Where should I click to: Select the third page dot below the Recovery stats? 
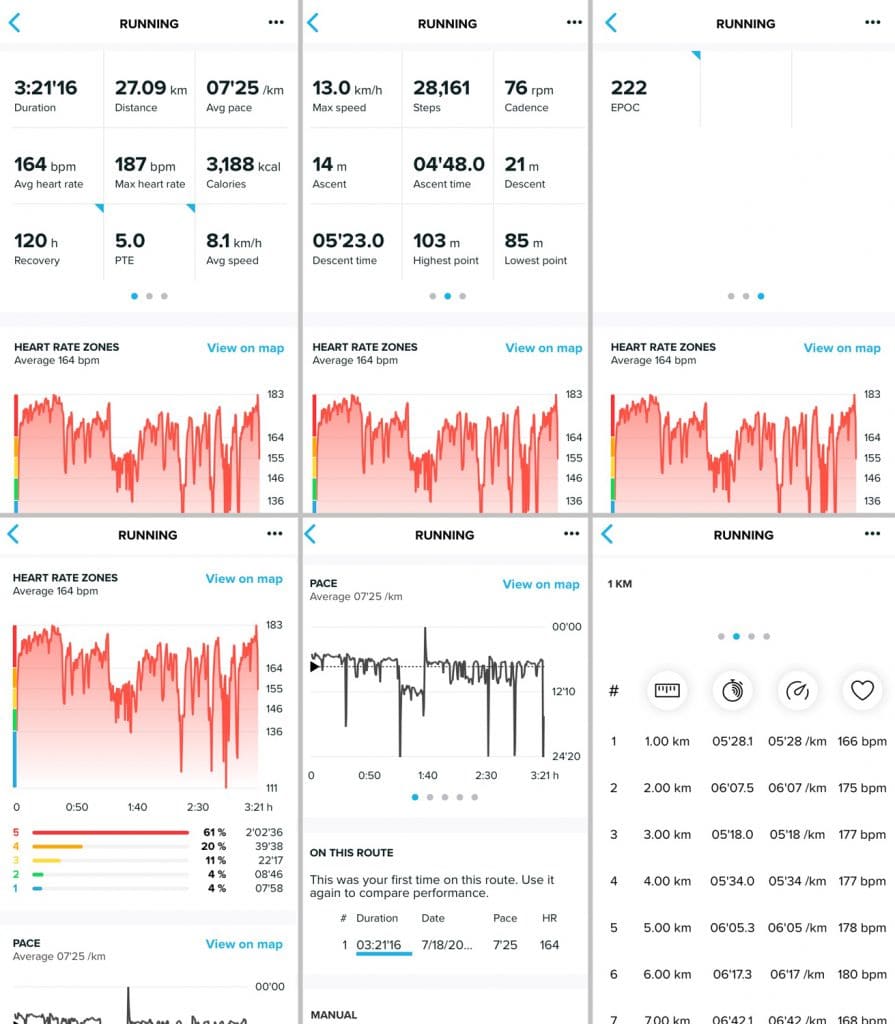tap(165, 296)
